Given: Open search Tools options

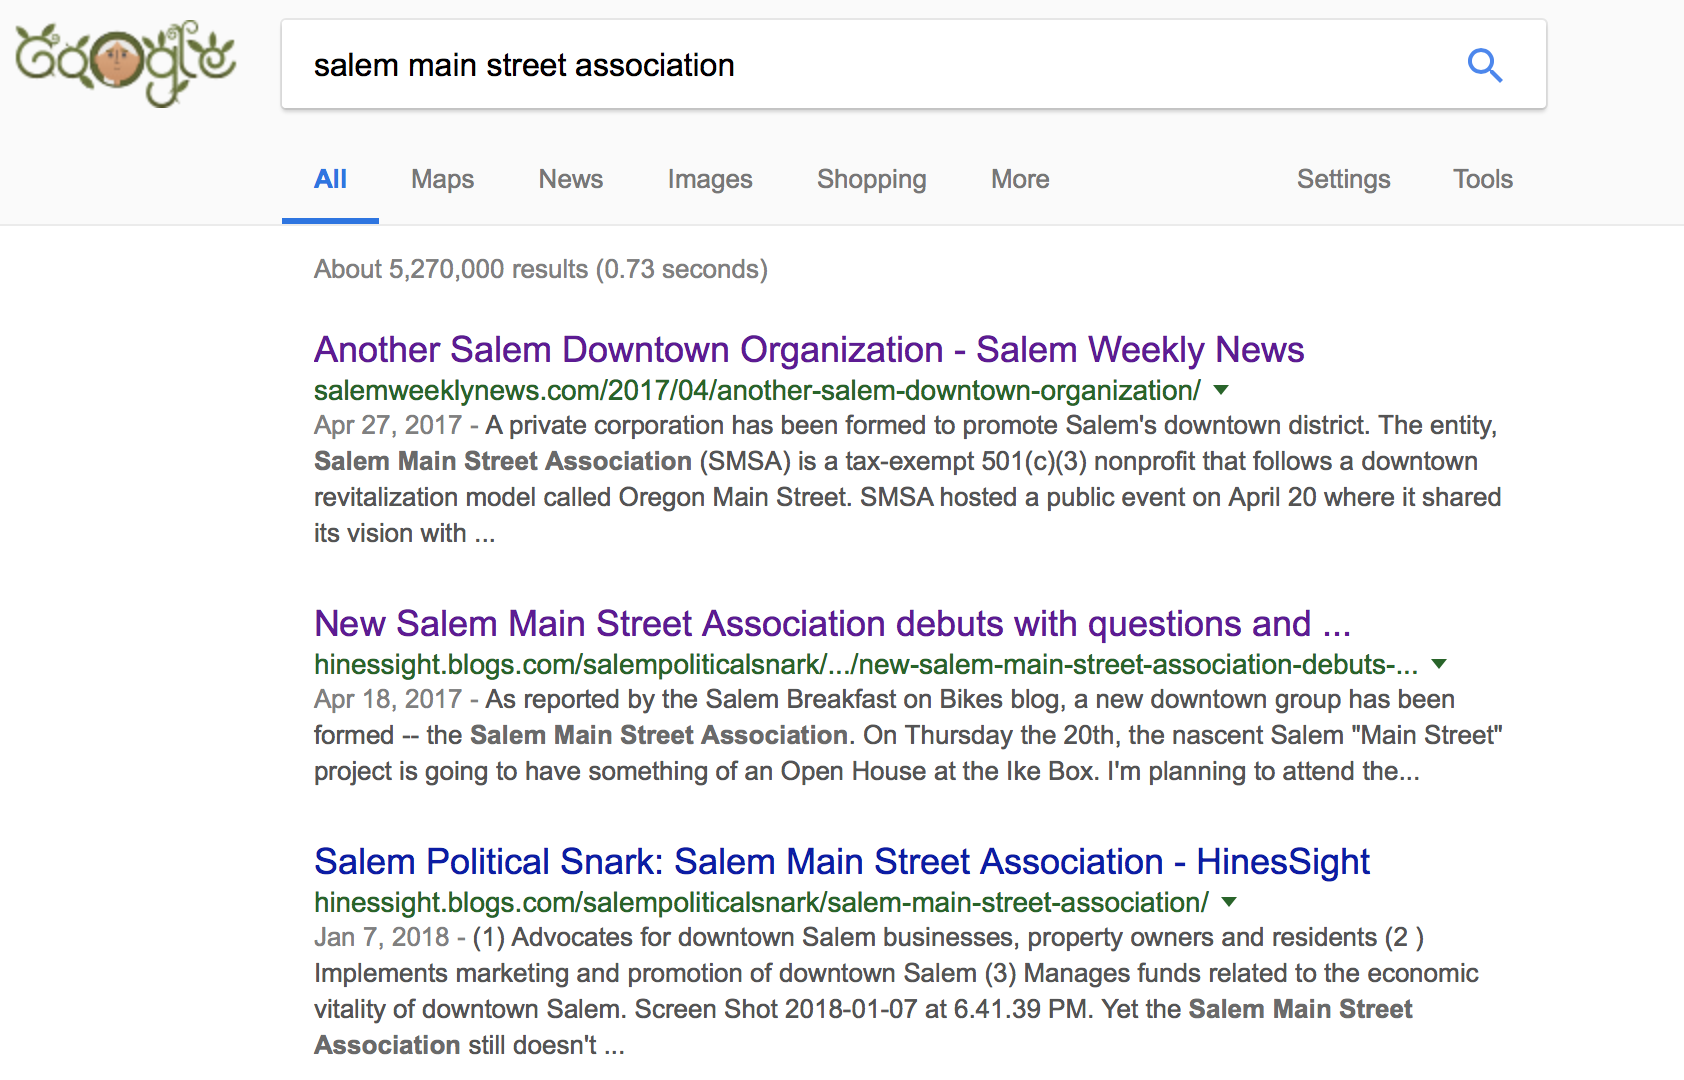Looking at the screenshot, I should point(1482,179).
